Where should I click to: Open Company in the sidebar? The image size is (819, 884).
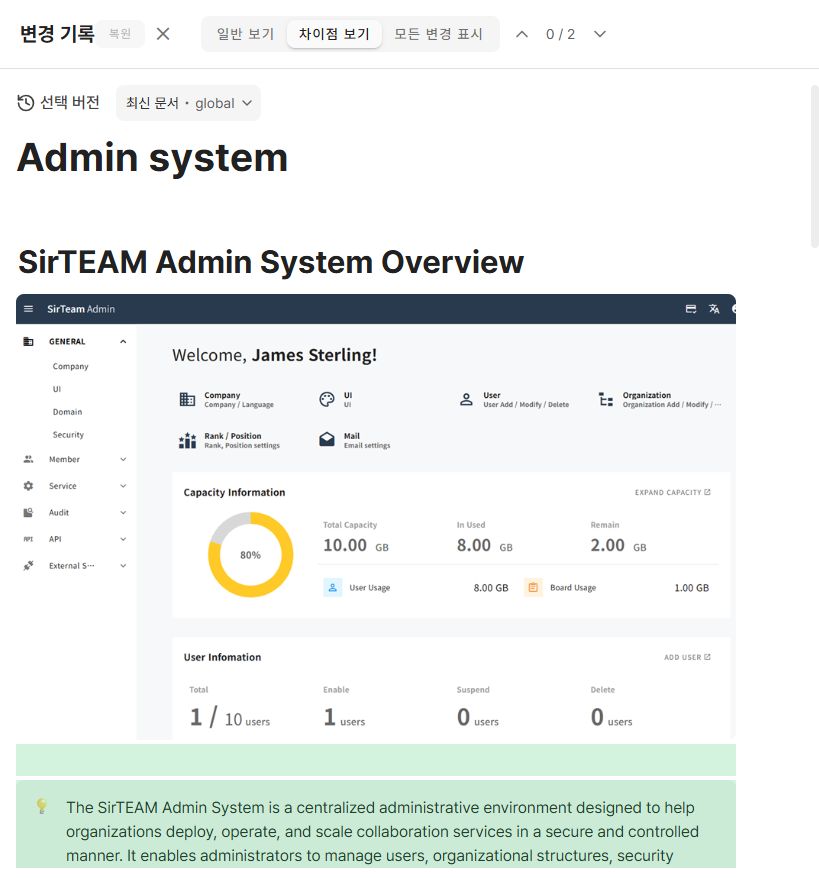coord(70,366)
